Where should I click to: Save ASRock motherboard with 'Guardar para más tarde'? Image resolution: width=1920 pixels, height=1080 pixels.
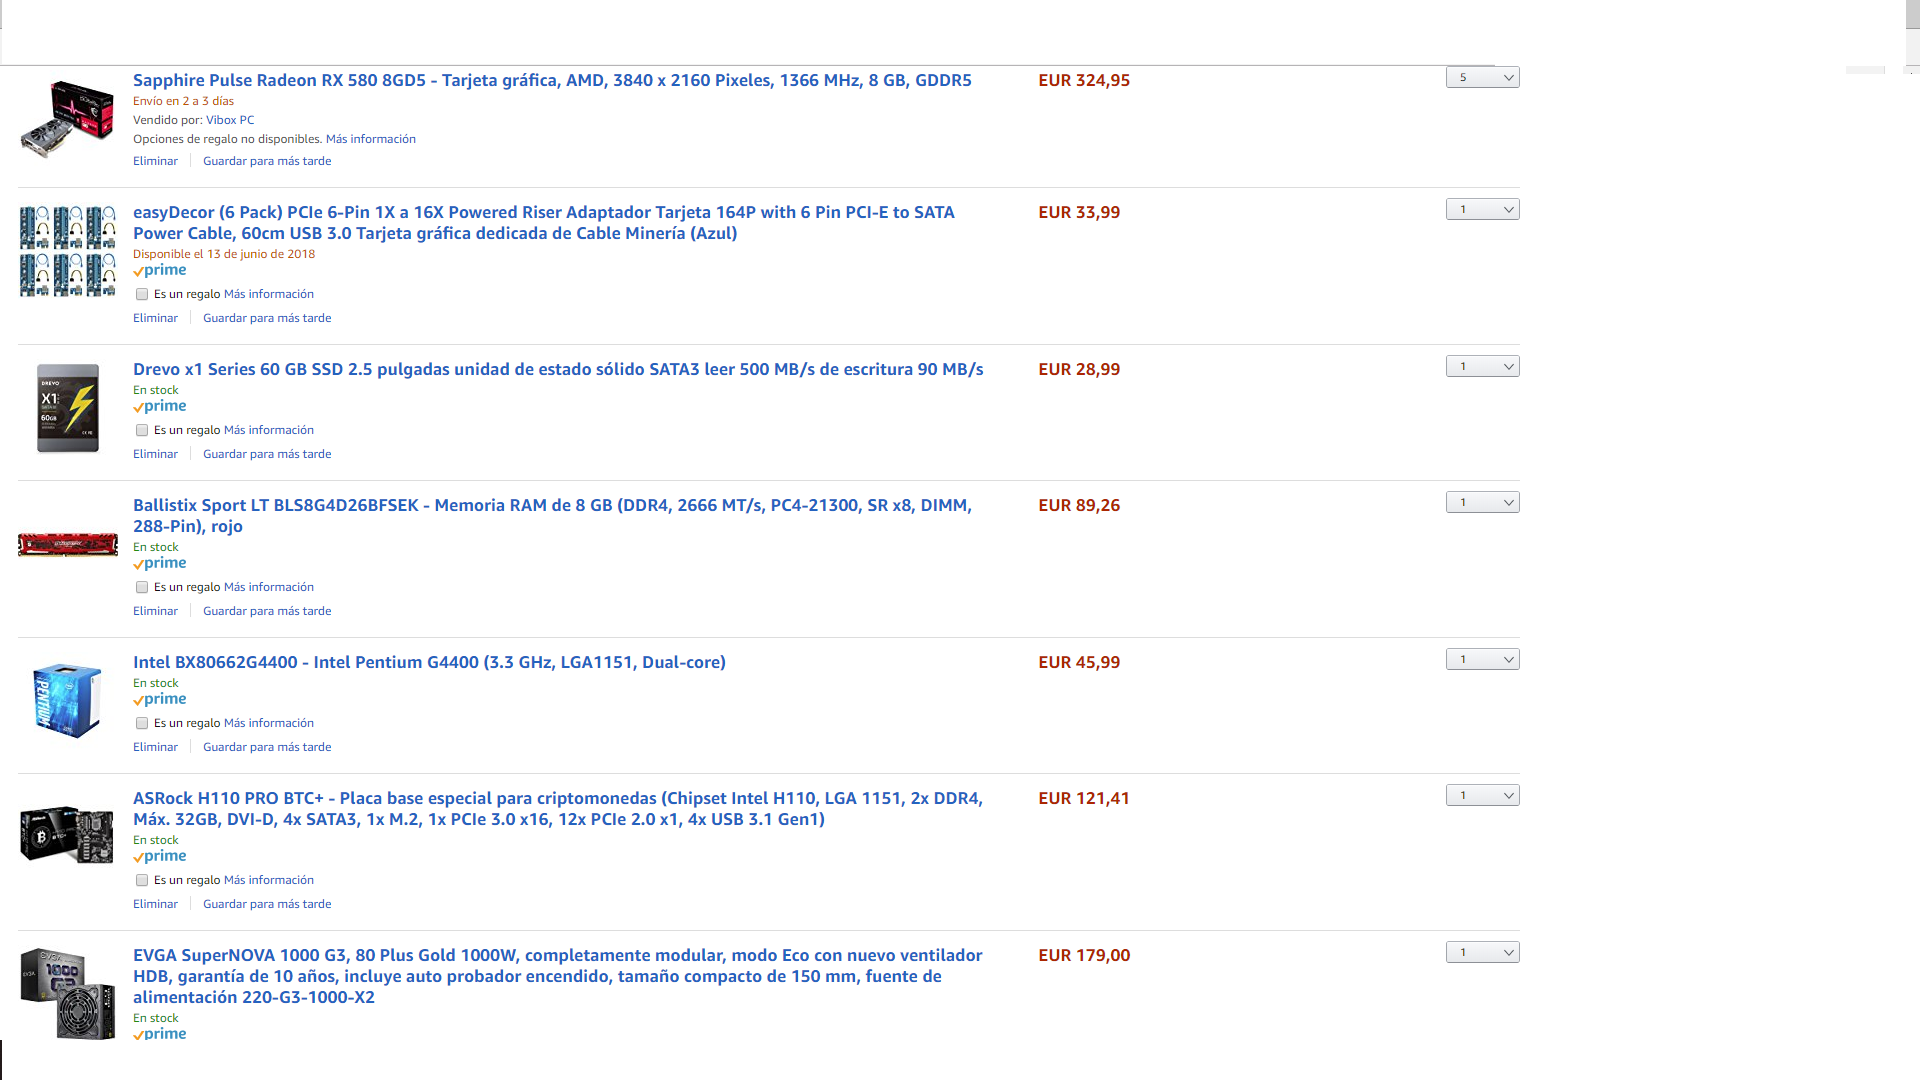(267, 904)
